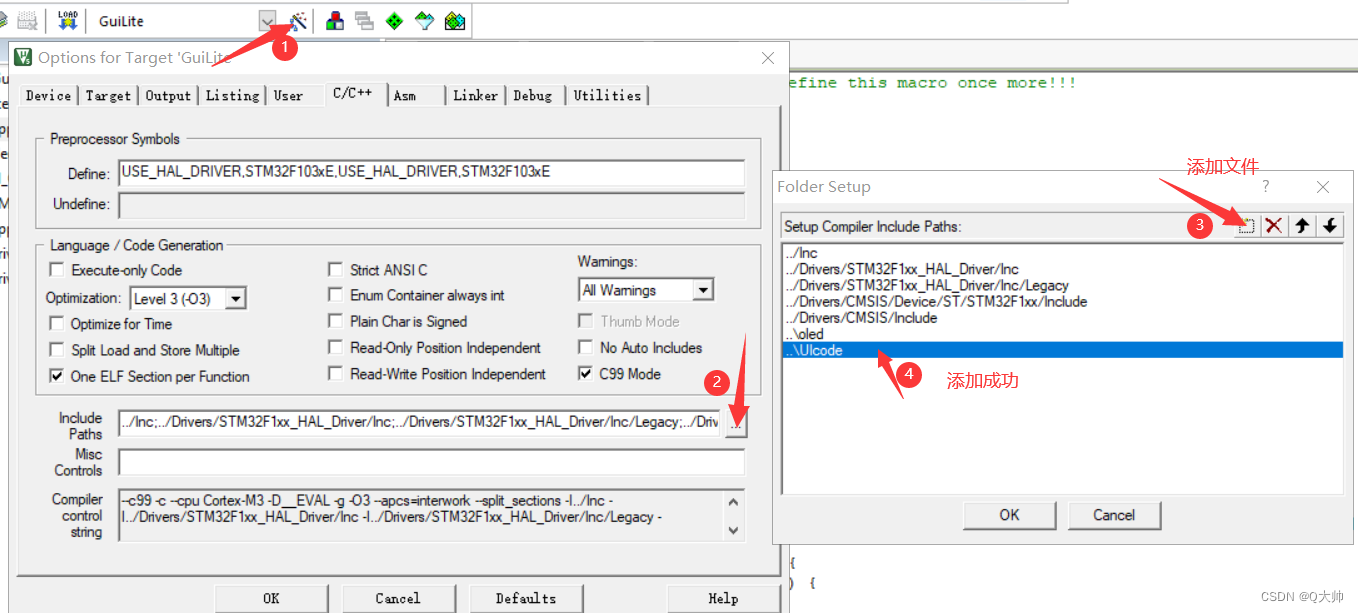Viewport: 1358px width, 613px height.
Task: Switch to the Linker tab
Action: click(475, 95)
